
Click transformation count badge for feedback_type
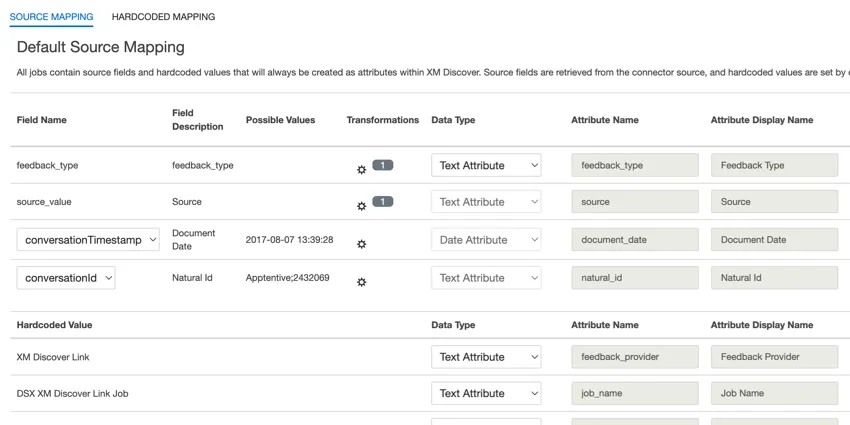[383, 165]
